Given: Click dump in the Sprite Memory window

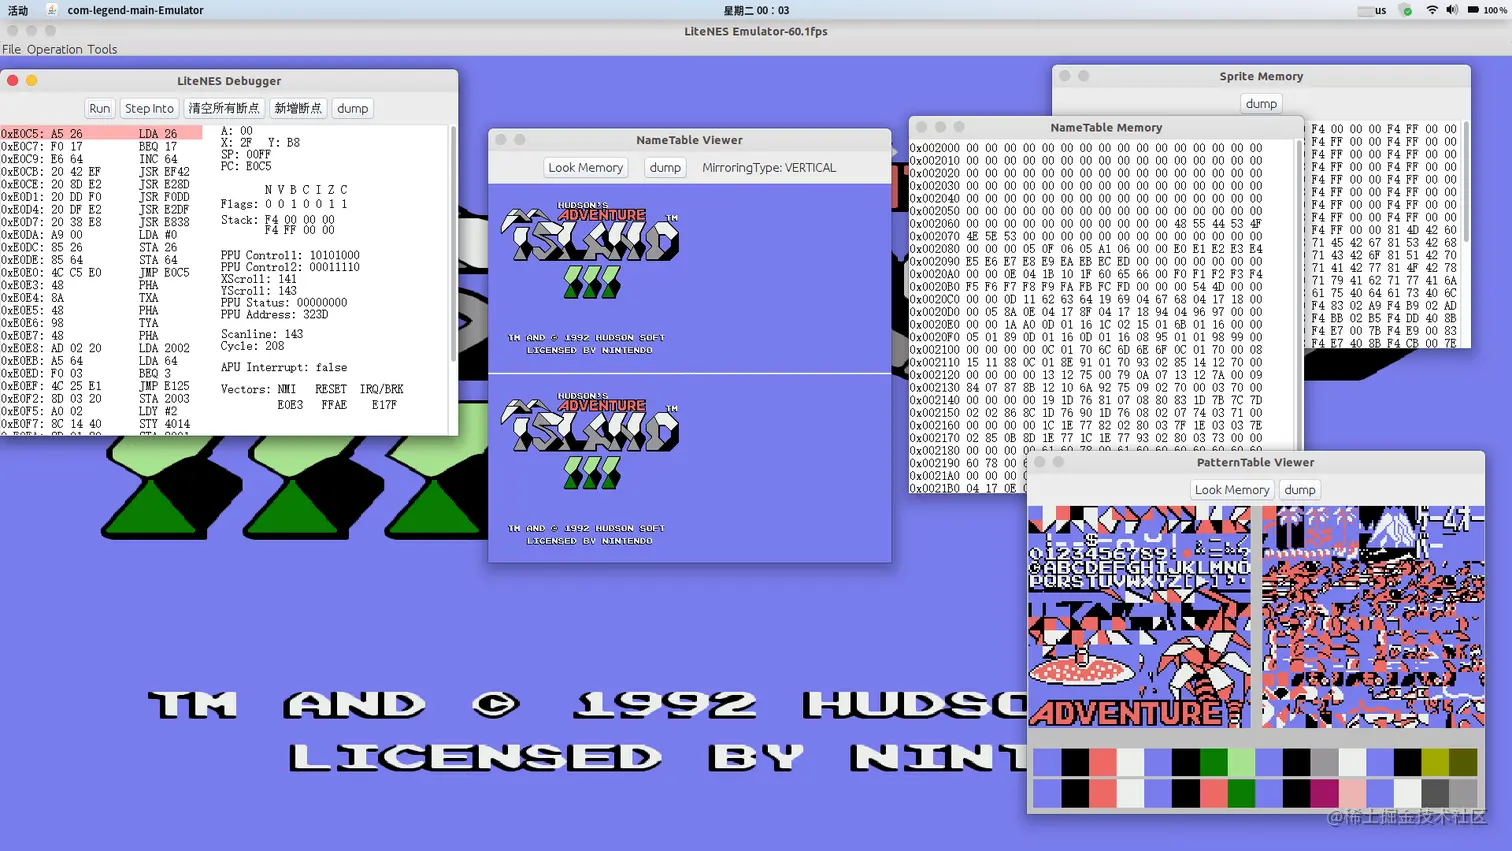Looking at the screenshot, I should (x=1261, y=103).
